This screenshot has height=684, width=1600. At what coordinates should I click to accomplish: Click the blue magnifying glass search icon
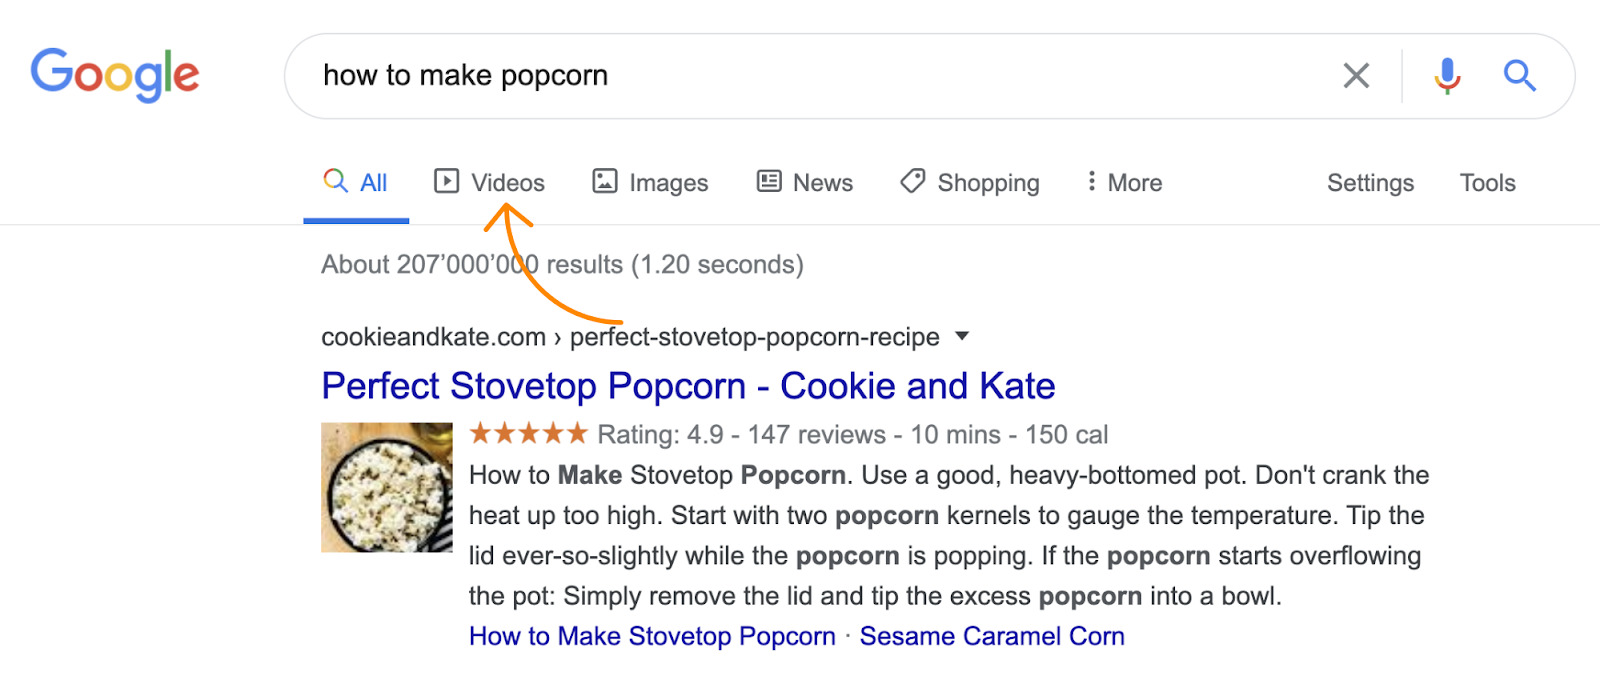point(1519,75)
